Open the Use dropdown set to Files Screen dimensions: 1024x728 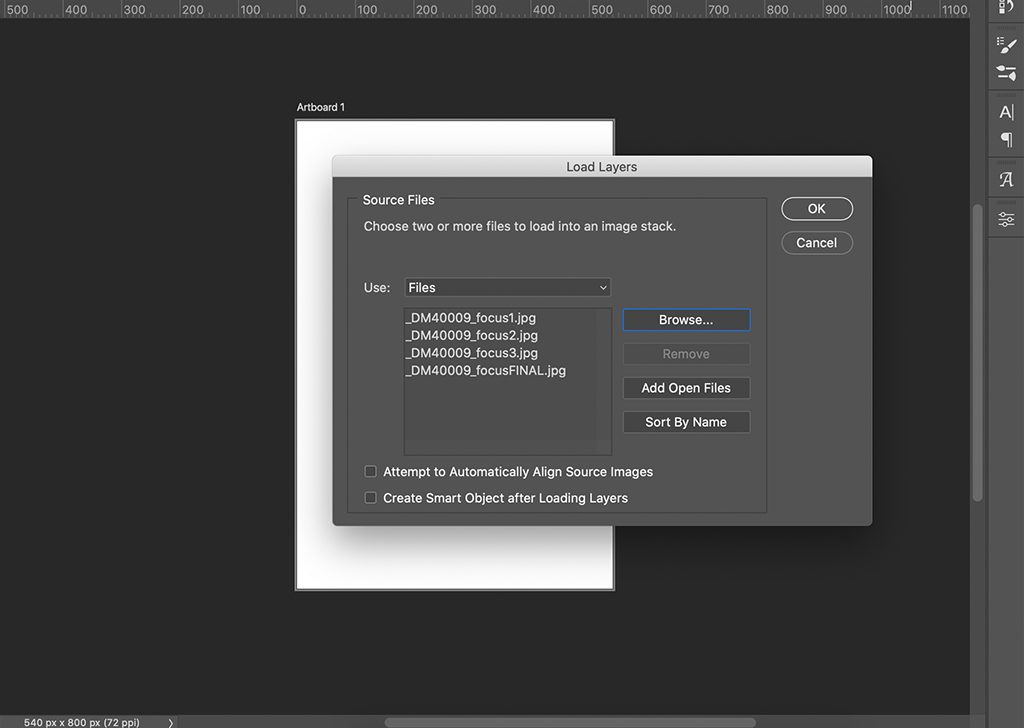[x=507, y=288]
